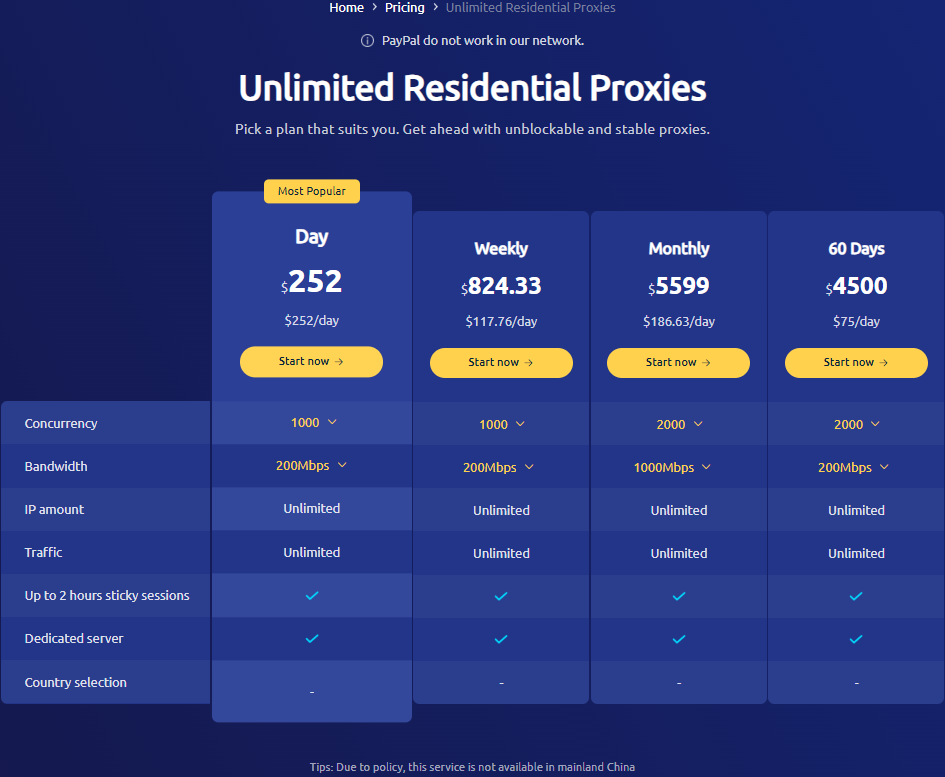Start now on the Monthly plan
The width and height of the screenshot is (945, 777).
(x=679, y=363)
